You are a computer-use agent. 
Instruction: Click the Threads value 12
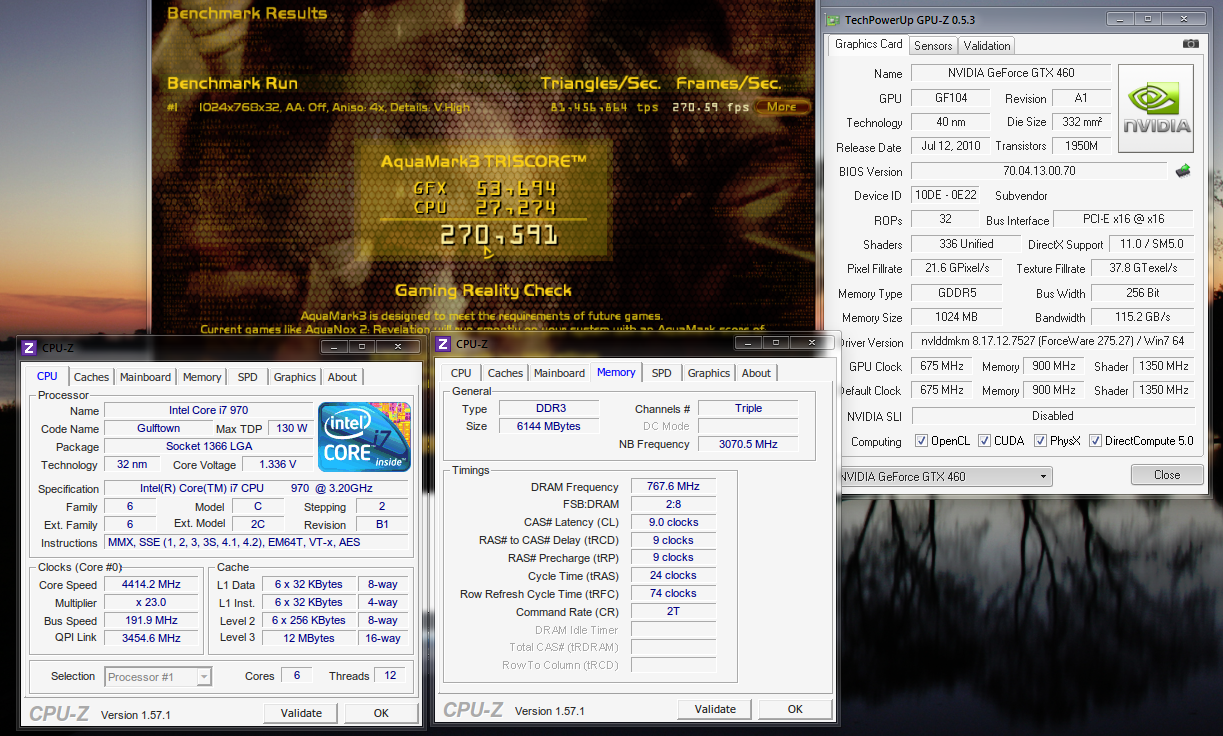pyautogui.click(x=390, y=676)
